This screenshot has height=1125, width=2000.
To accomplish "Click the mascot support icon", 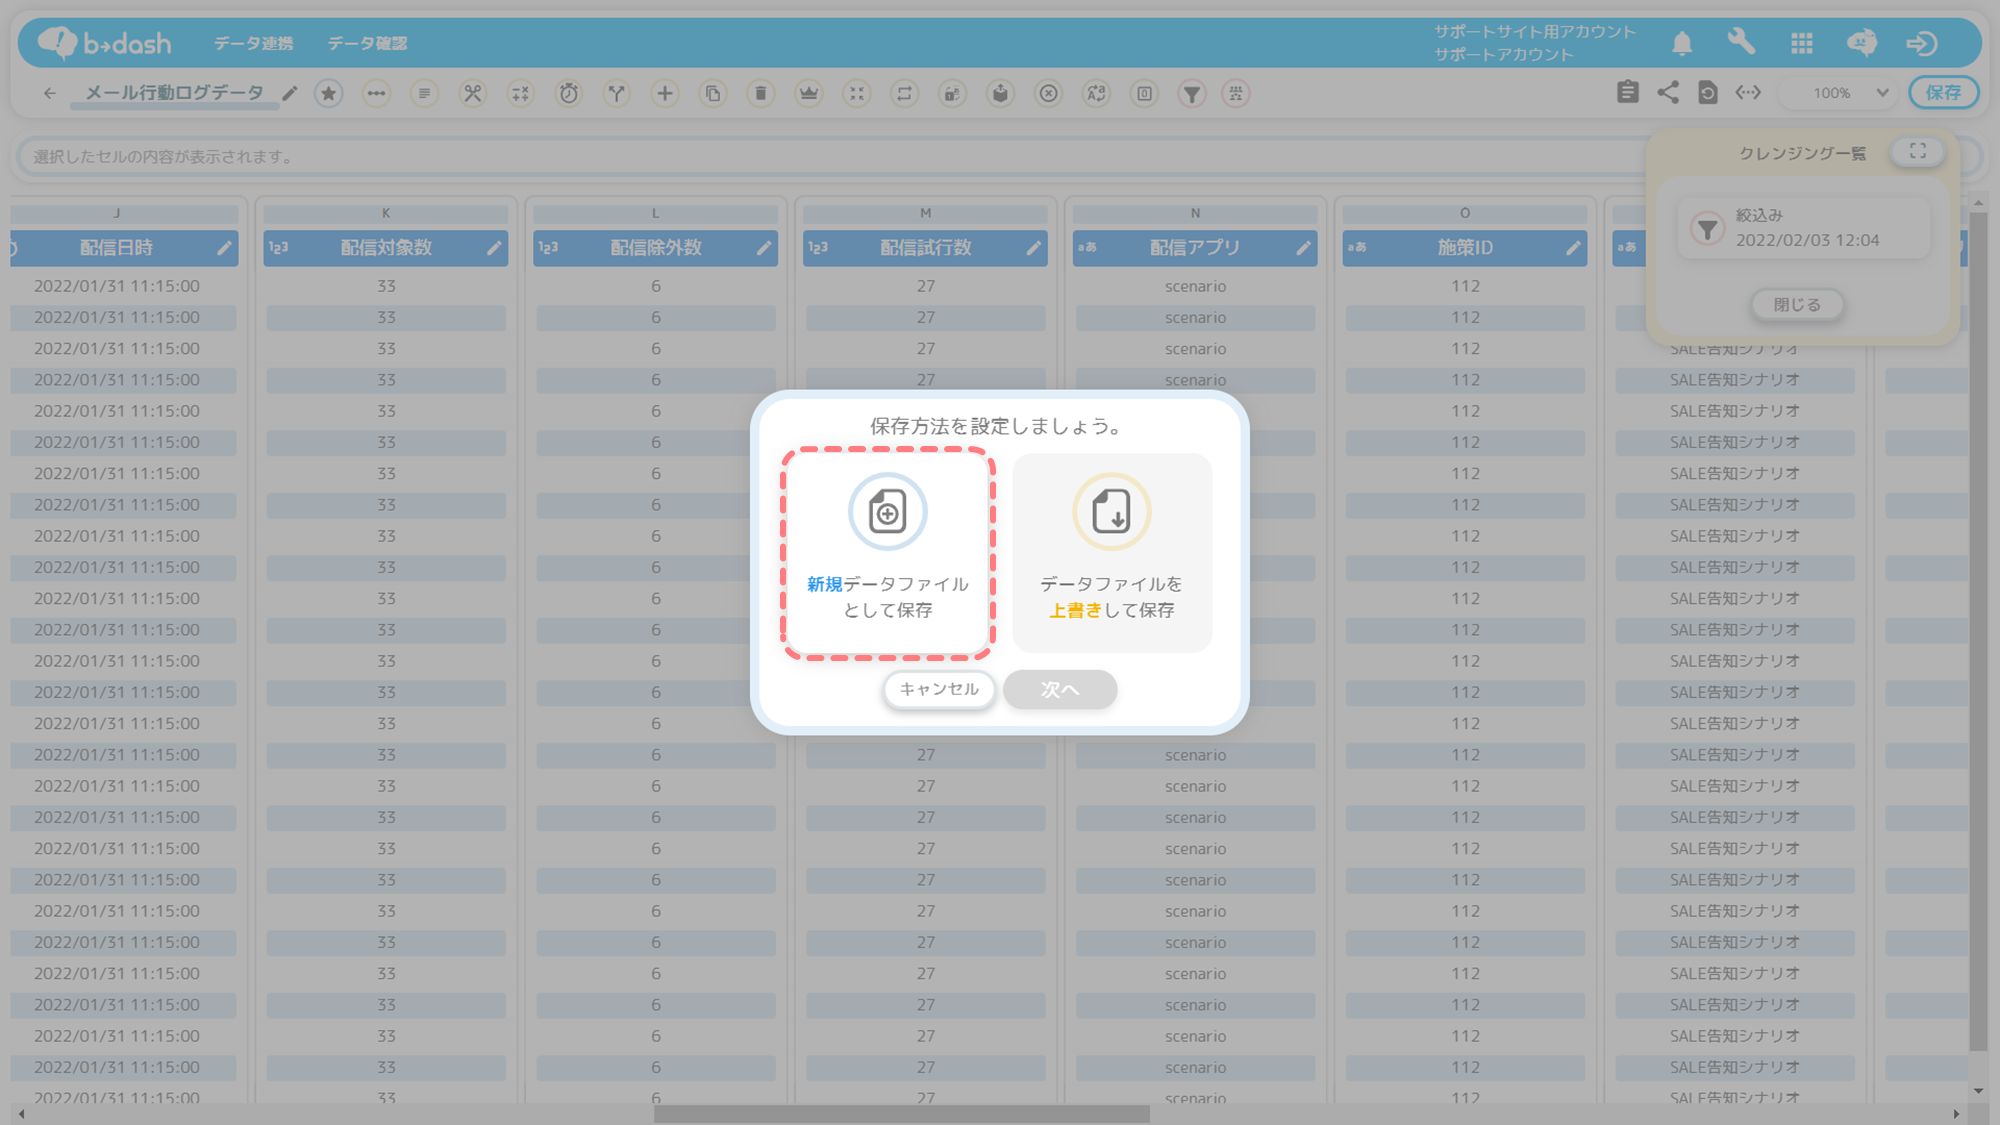I will tap(1862, 42).
